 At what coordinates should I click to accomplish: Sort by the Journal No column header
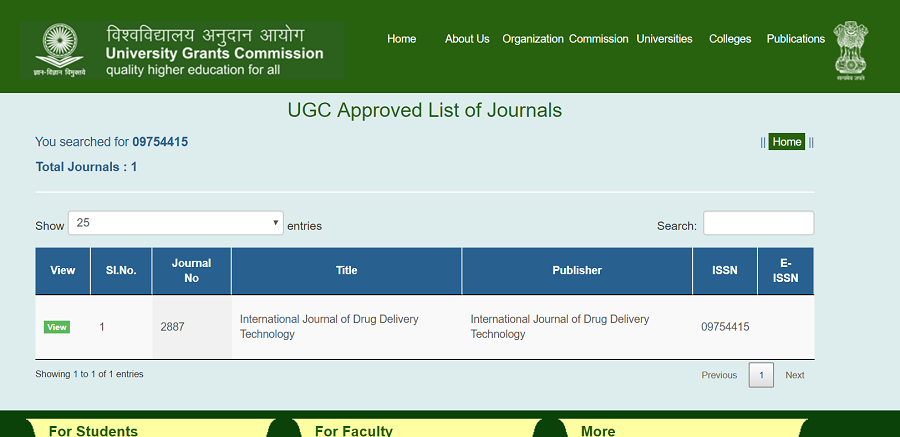point(192,270)
